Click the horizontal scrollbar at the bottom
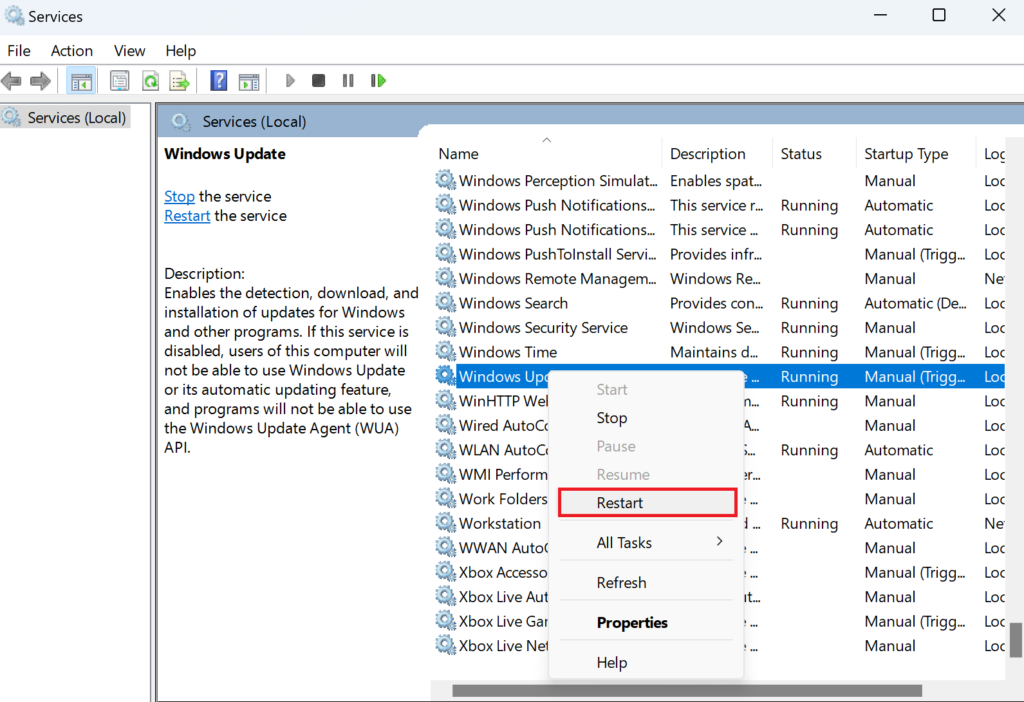Image resolution: width=1024 pixels, height=702 pixels. tap(686, 690)
